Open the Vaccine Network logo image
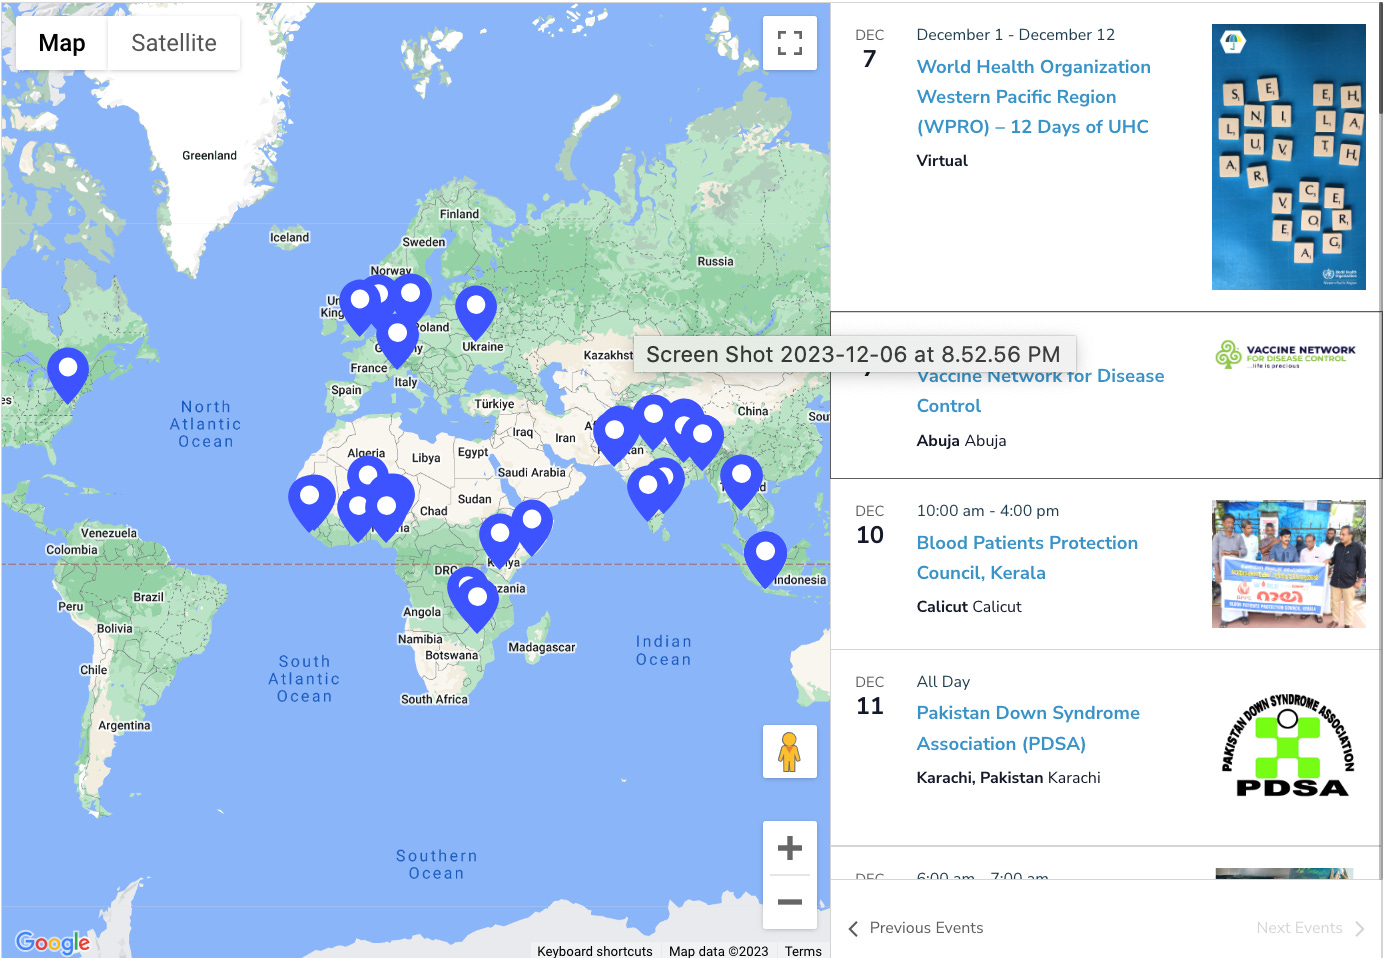 [x=1286, y=354]
